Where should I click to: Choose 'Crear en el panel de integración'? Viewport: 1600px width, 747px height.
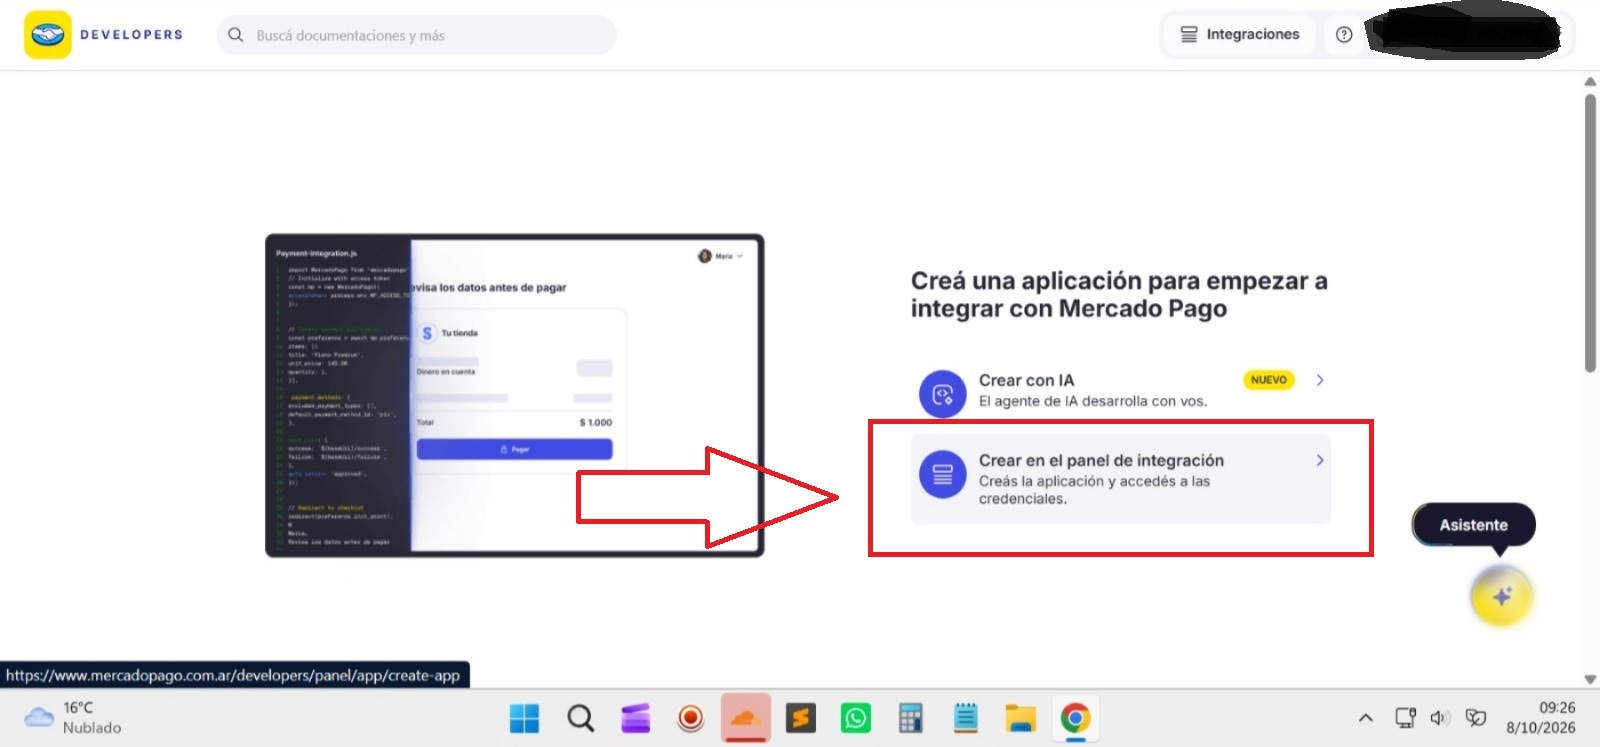tap(1120, 479)
